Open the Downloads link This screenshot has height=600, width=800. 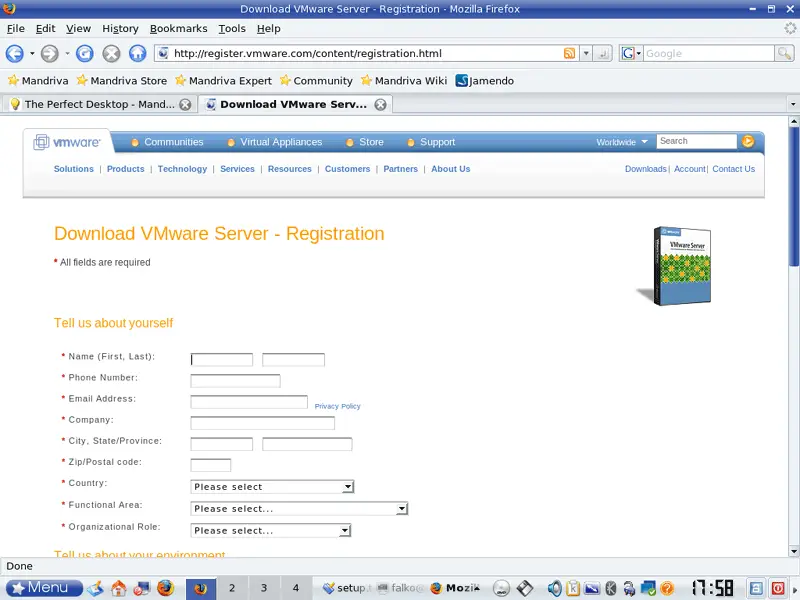pos(645,169)
